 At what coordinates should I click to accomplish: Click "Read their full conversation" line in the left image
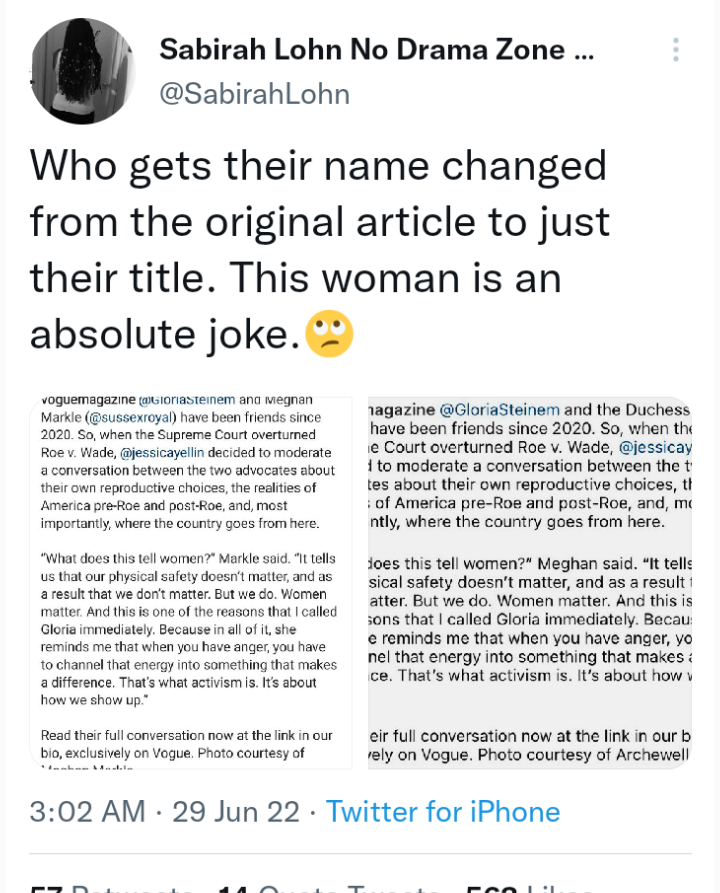pos(180,735)
